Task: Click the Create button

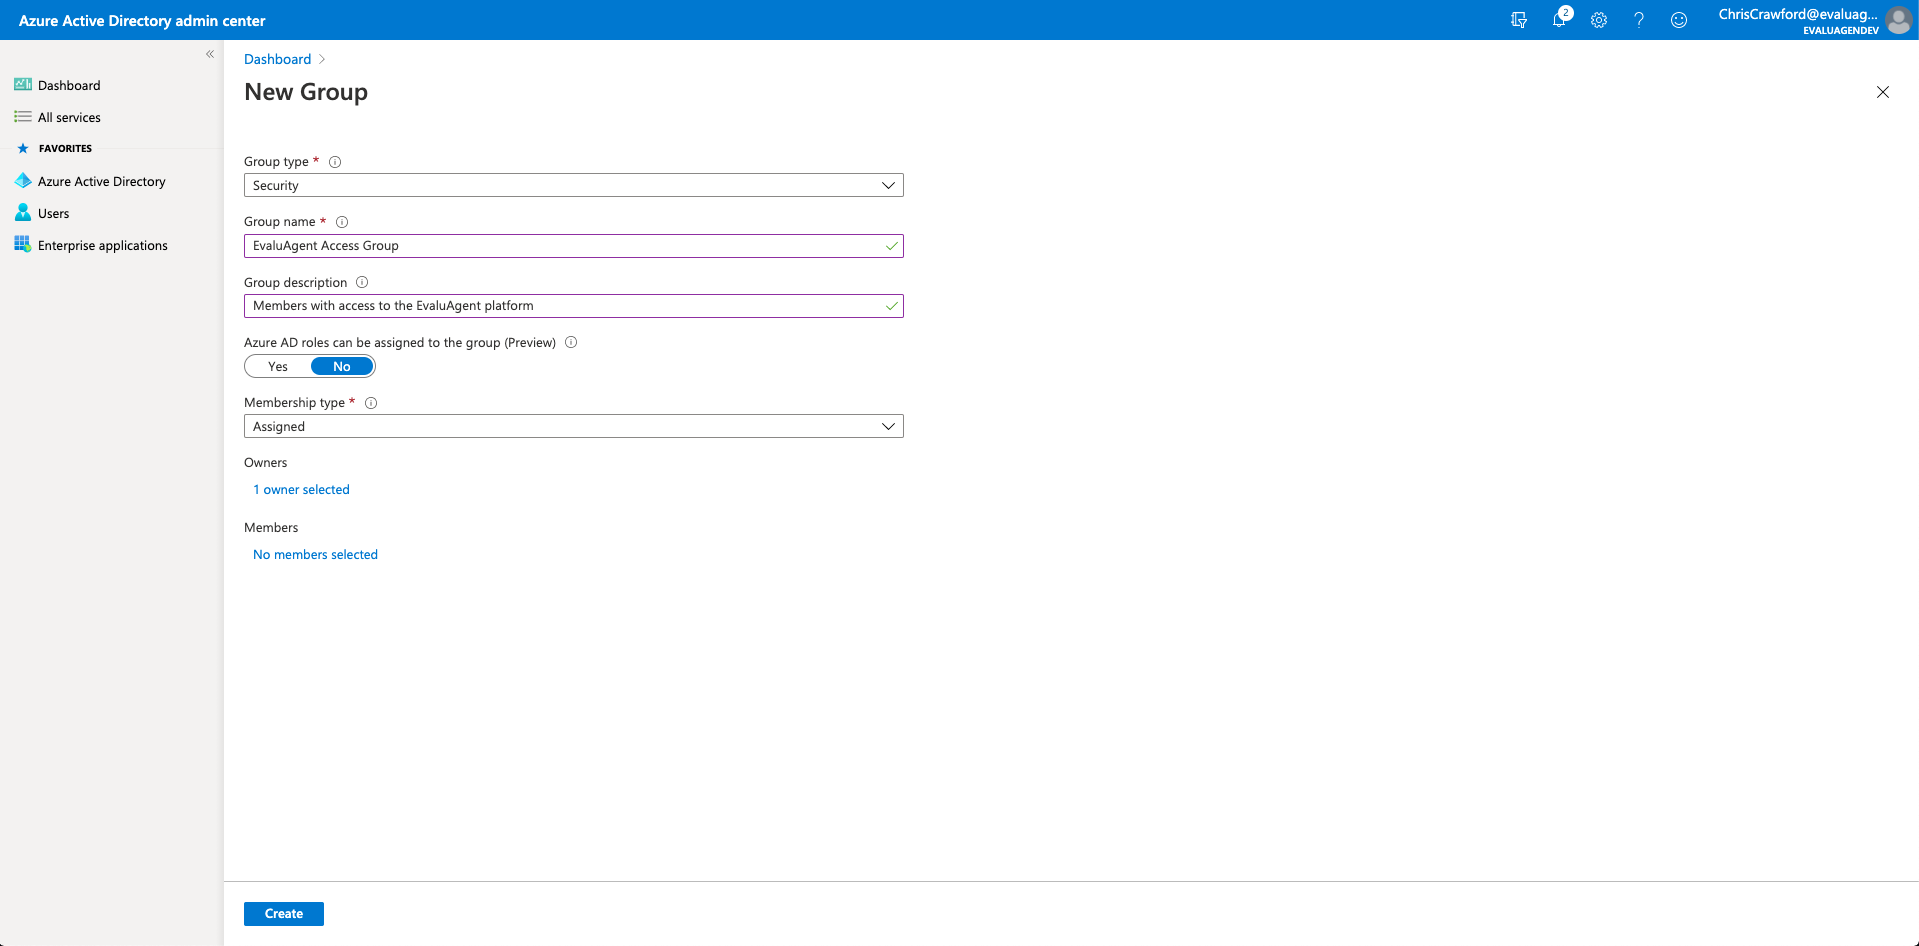Action: (284, 914)
